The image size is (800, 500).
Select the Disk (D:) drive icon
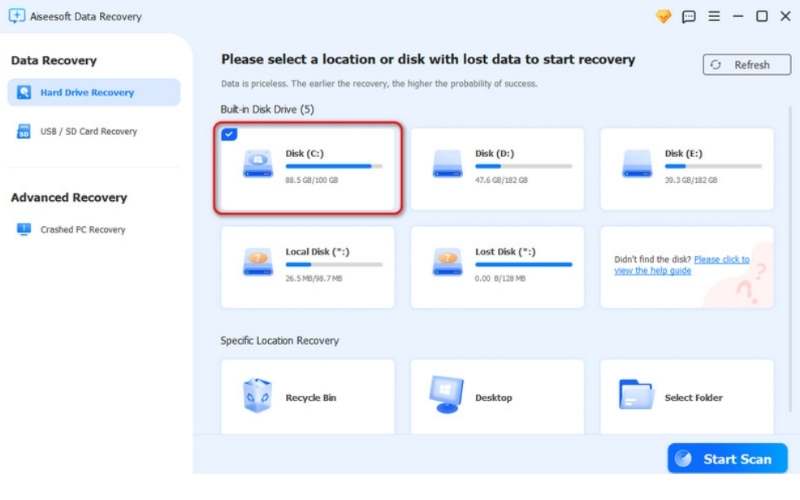point(447,163)
